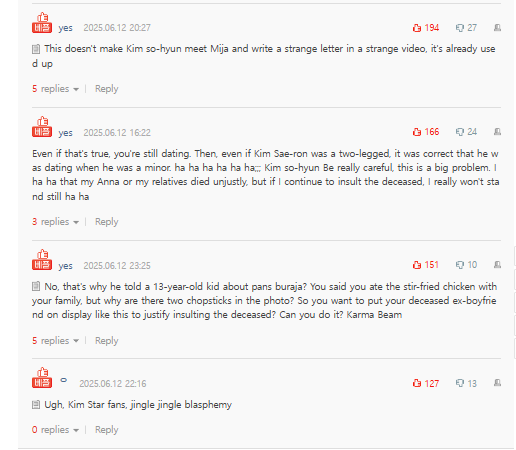Click report icon on 23:25 comment
Screen dimensions: 516x450
(x=497, y=265)
